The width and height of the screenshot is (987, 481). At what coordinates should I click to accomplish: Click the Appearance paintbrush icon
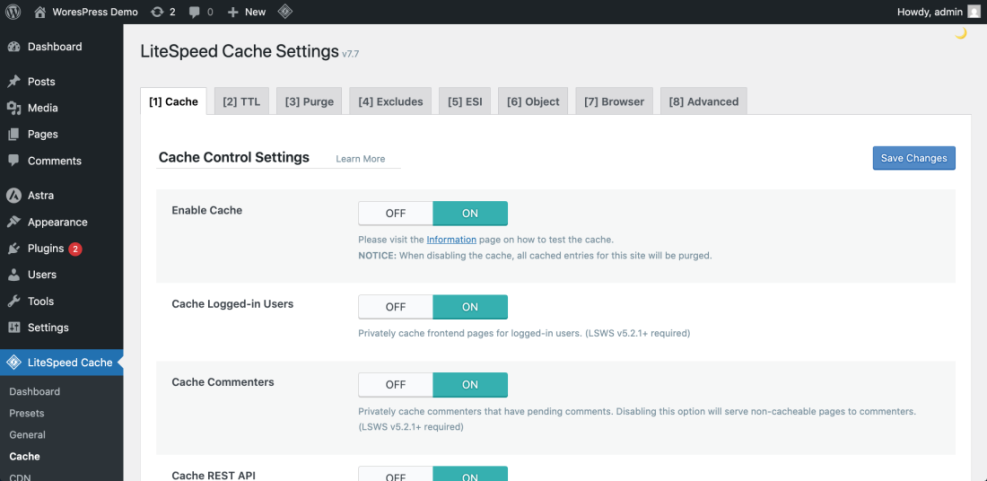[14, 222]
